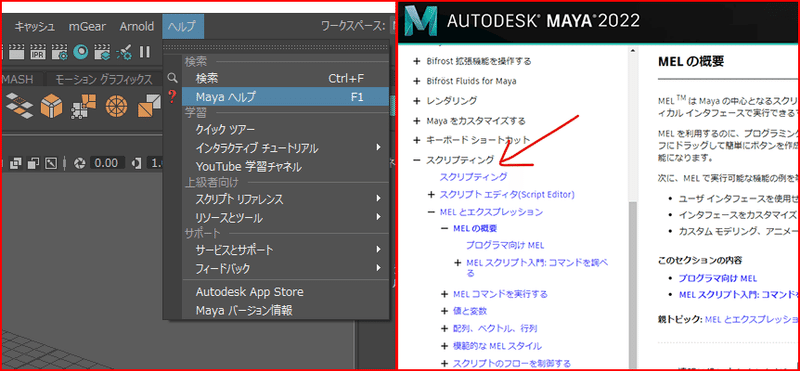Click the Autodesk Maya logo in help page
The height and width of the screenshot is (371, 800).
click(x=421, y=21)
